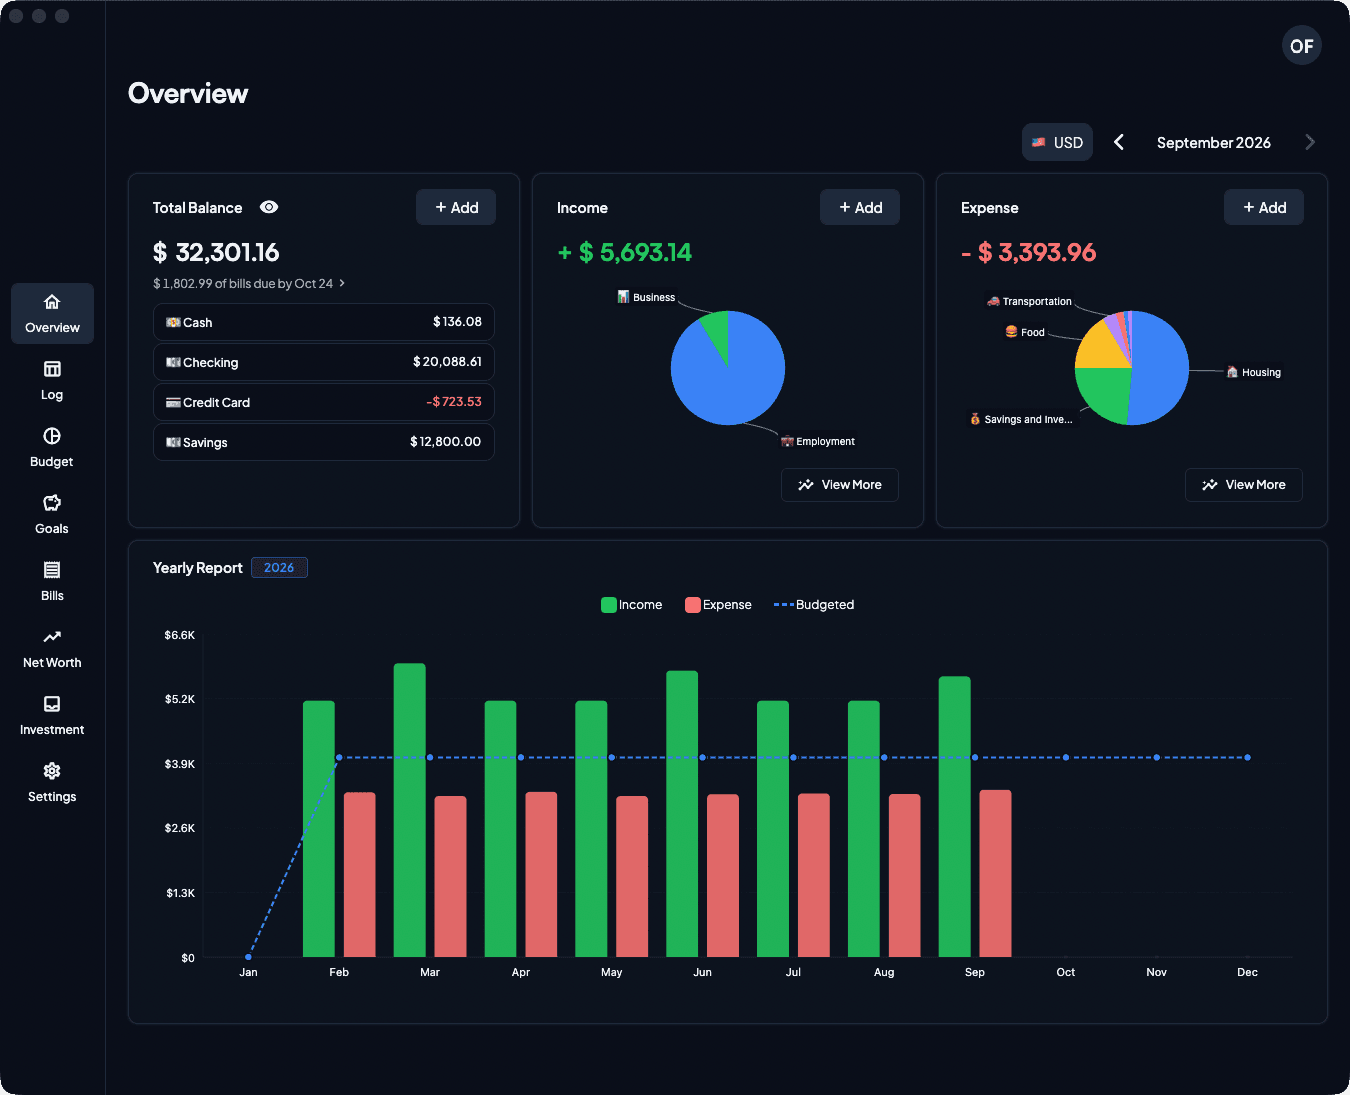Click the Credit Card account icon
The image size is (1350, 1095).
(173, 402)
